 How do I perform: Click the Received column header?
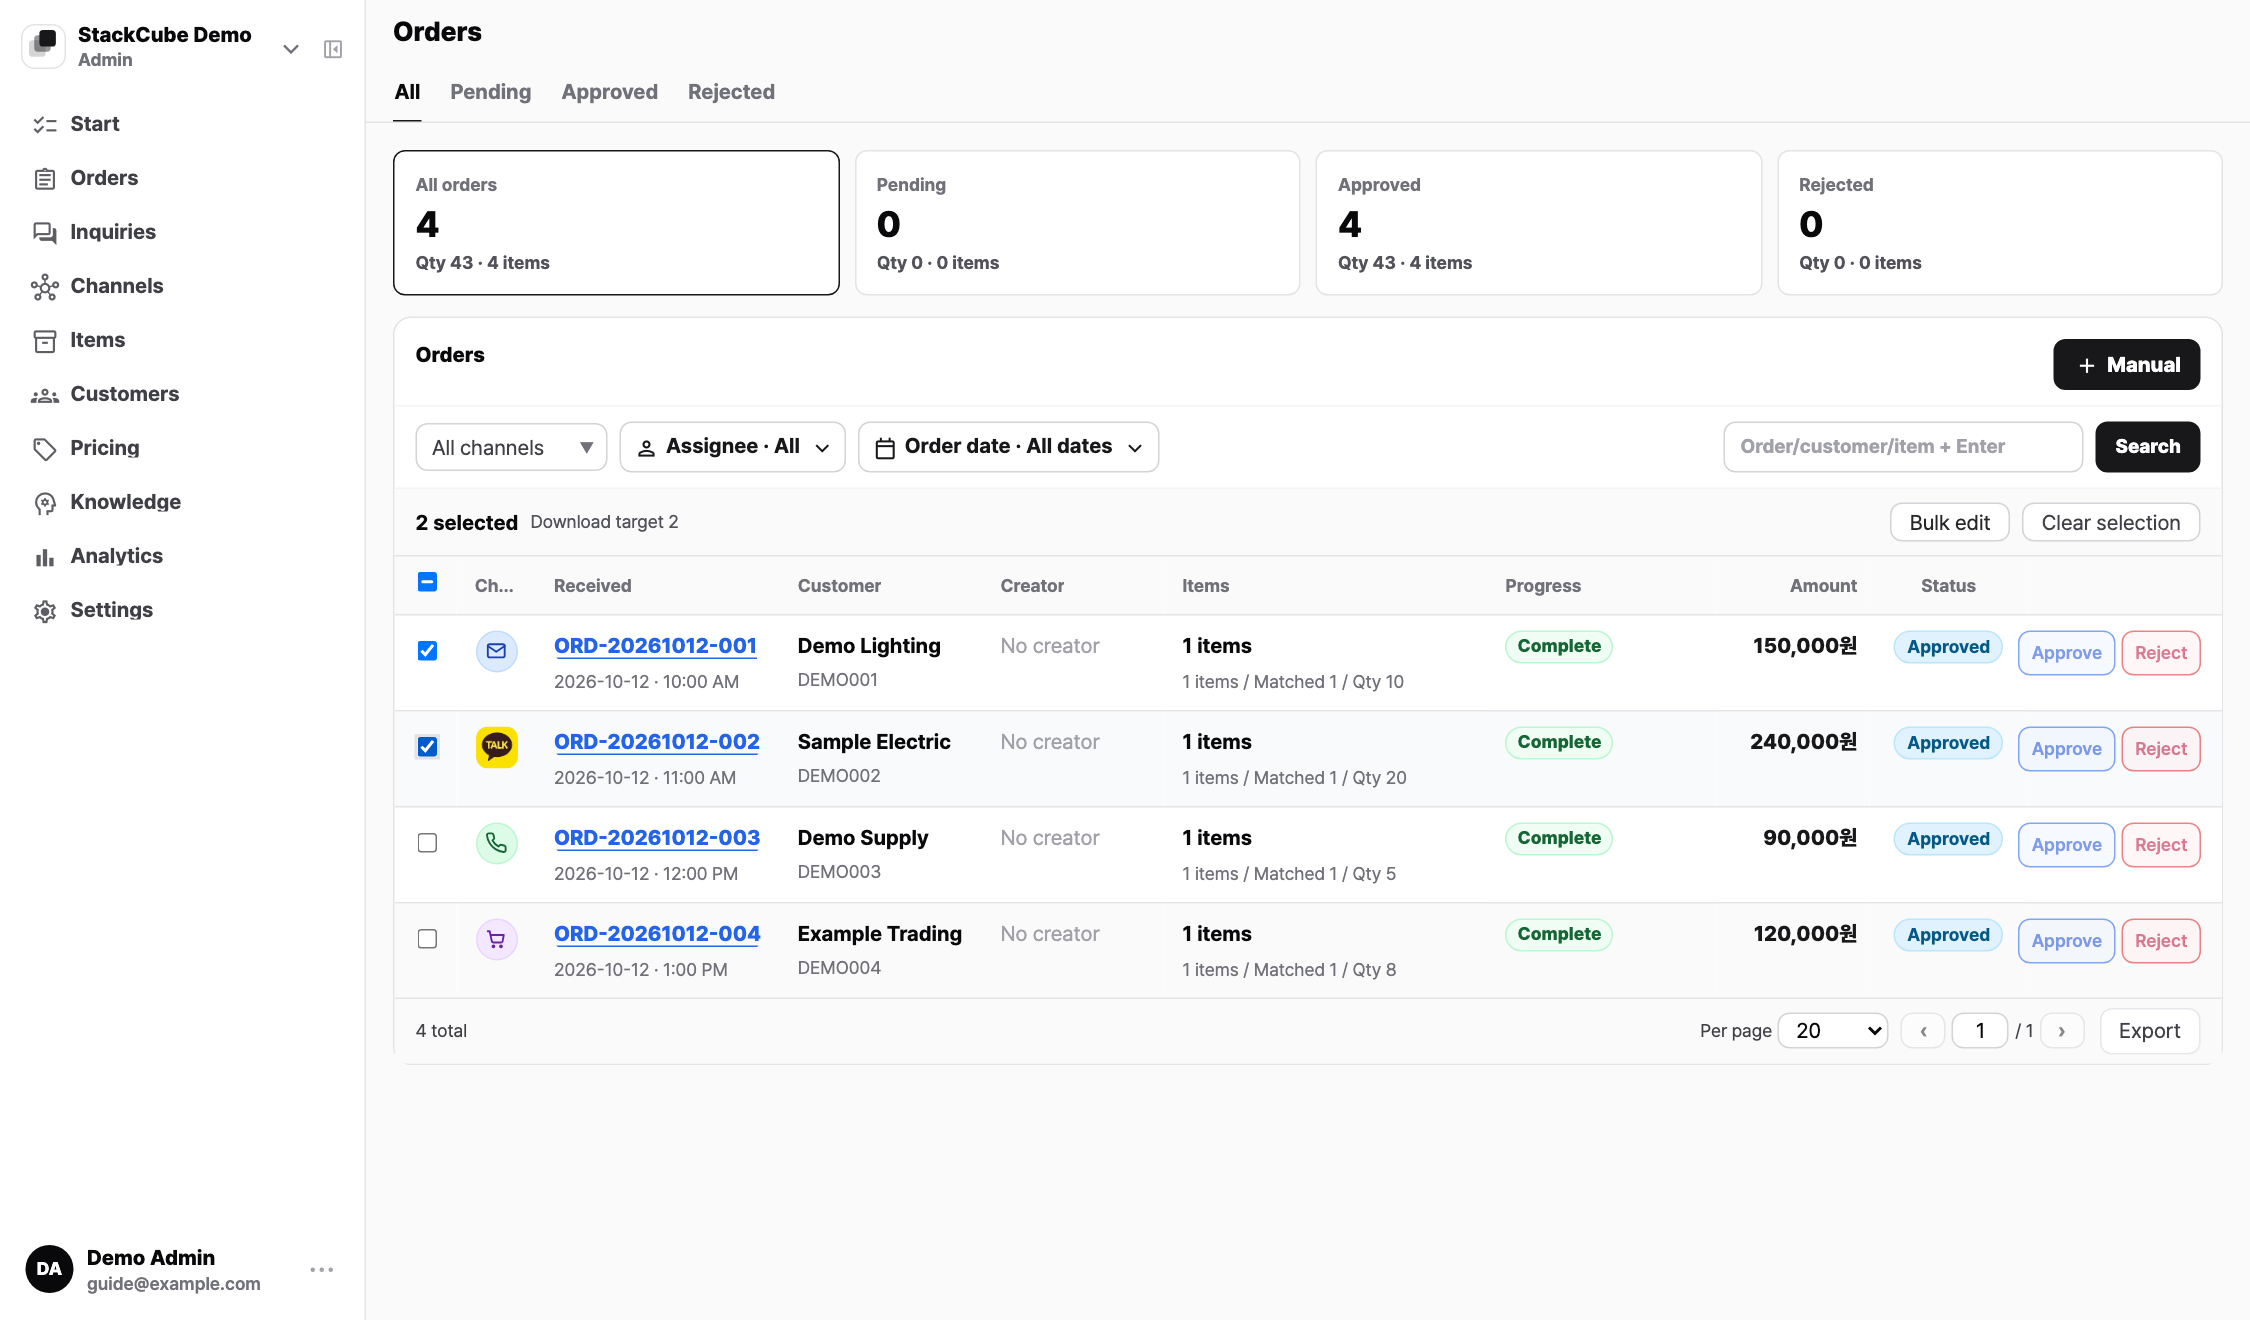pos(592,586)
